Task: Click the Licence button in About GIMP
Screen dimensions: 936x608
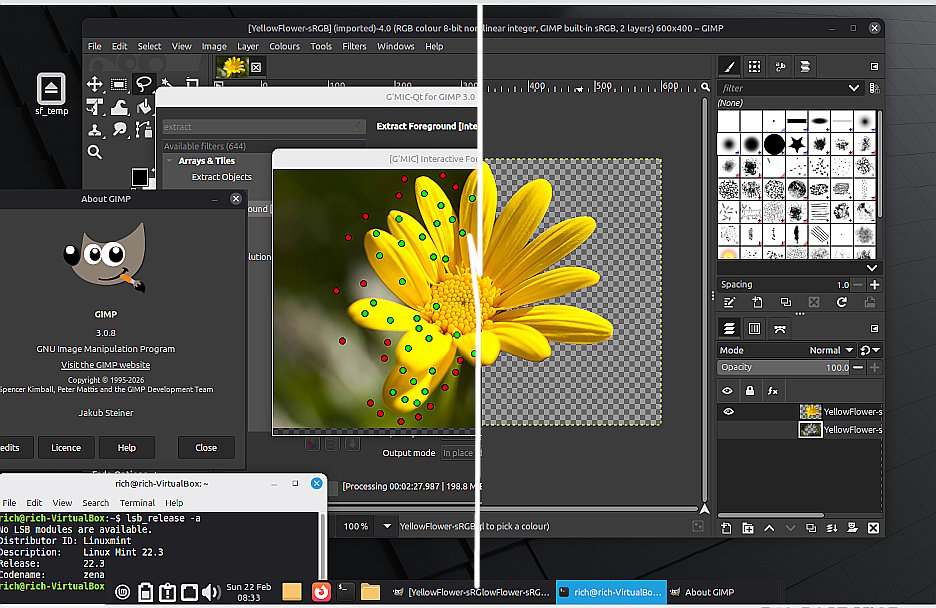Action: (66, 447)
